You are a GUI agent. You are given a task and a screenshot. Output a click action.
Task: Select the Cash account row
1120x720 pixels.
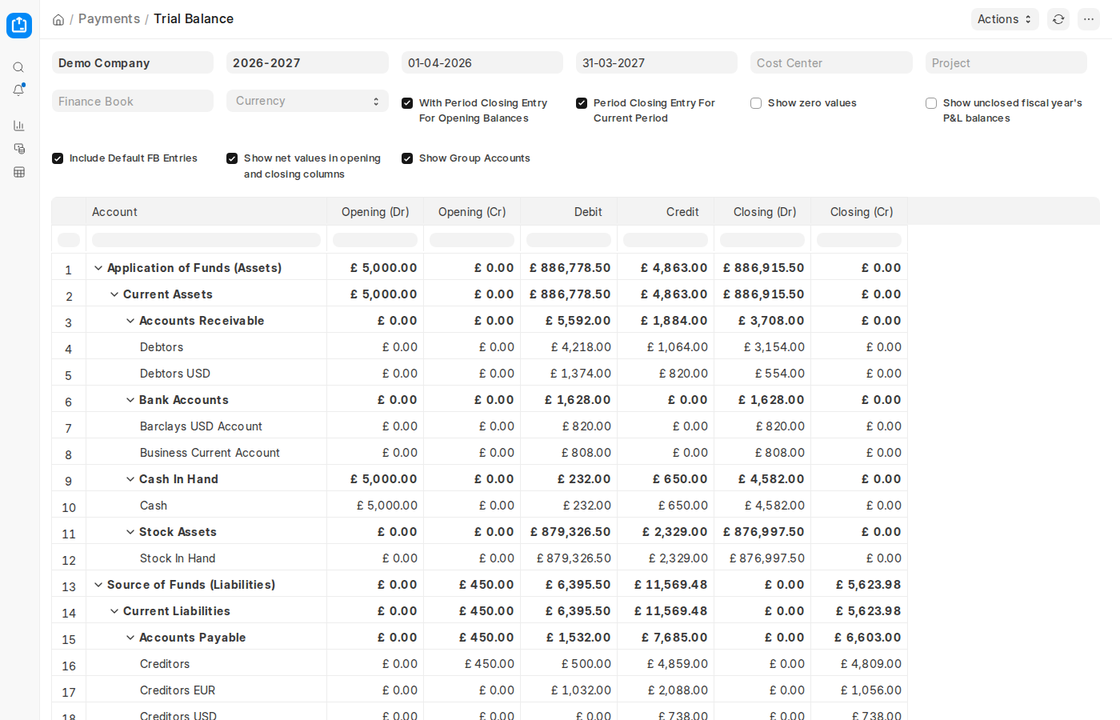pos(479,506)
